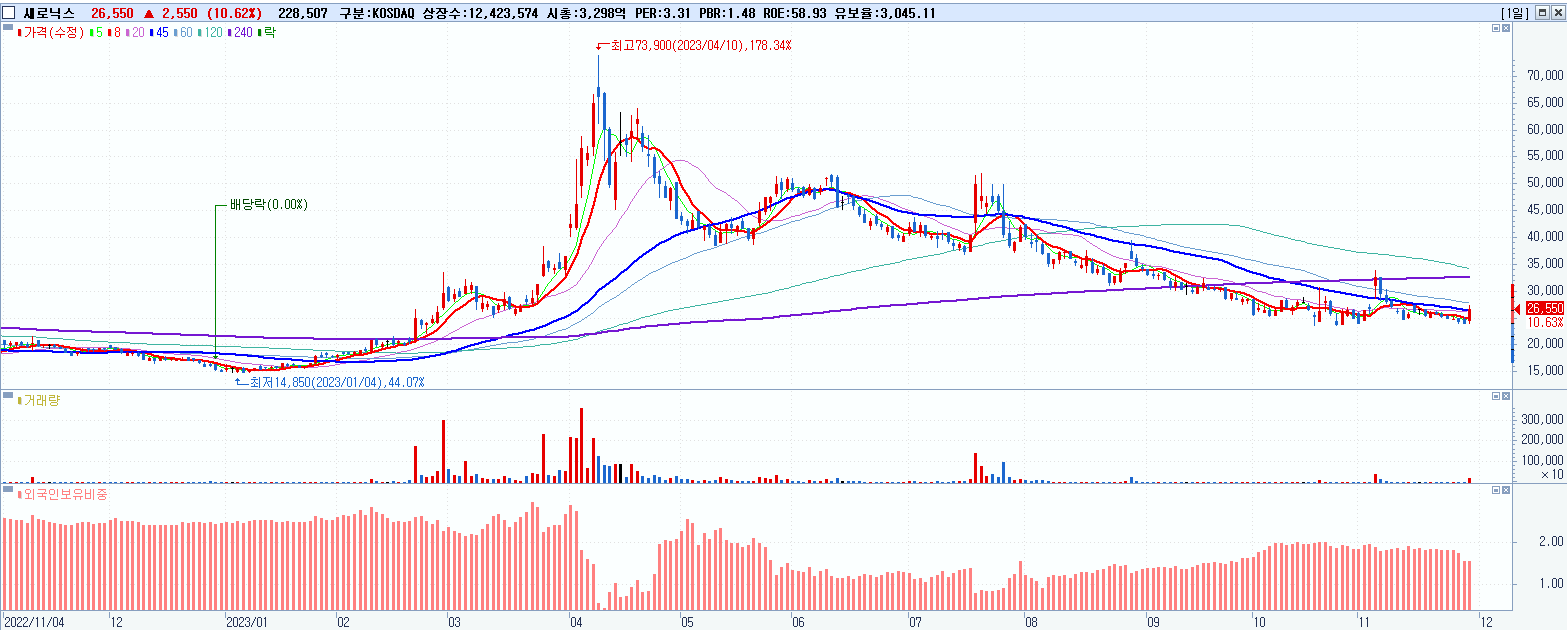Click the 04 month marker on date axis
The height and width of the screenshot is (630, 1567).
click(575, 620)
